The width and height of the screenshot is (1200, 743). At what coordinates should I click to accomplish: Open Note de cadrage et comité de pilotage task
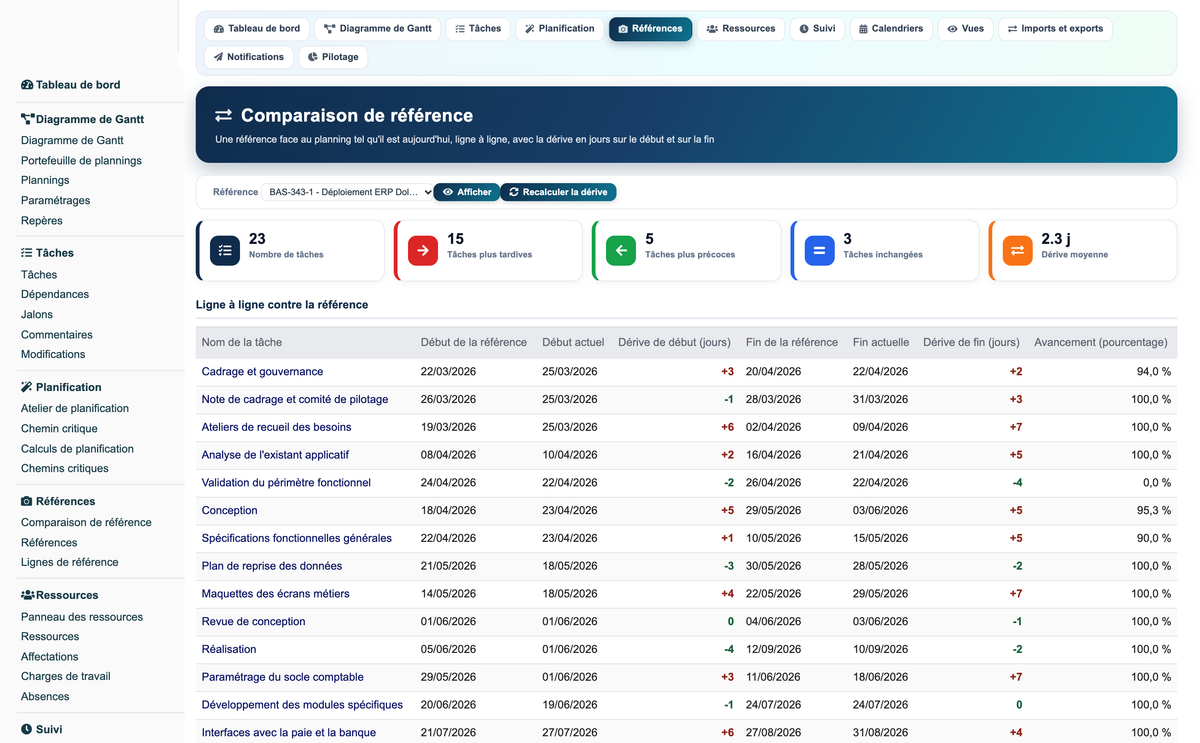(x=295, y=399)
